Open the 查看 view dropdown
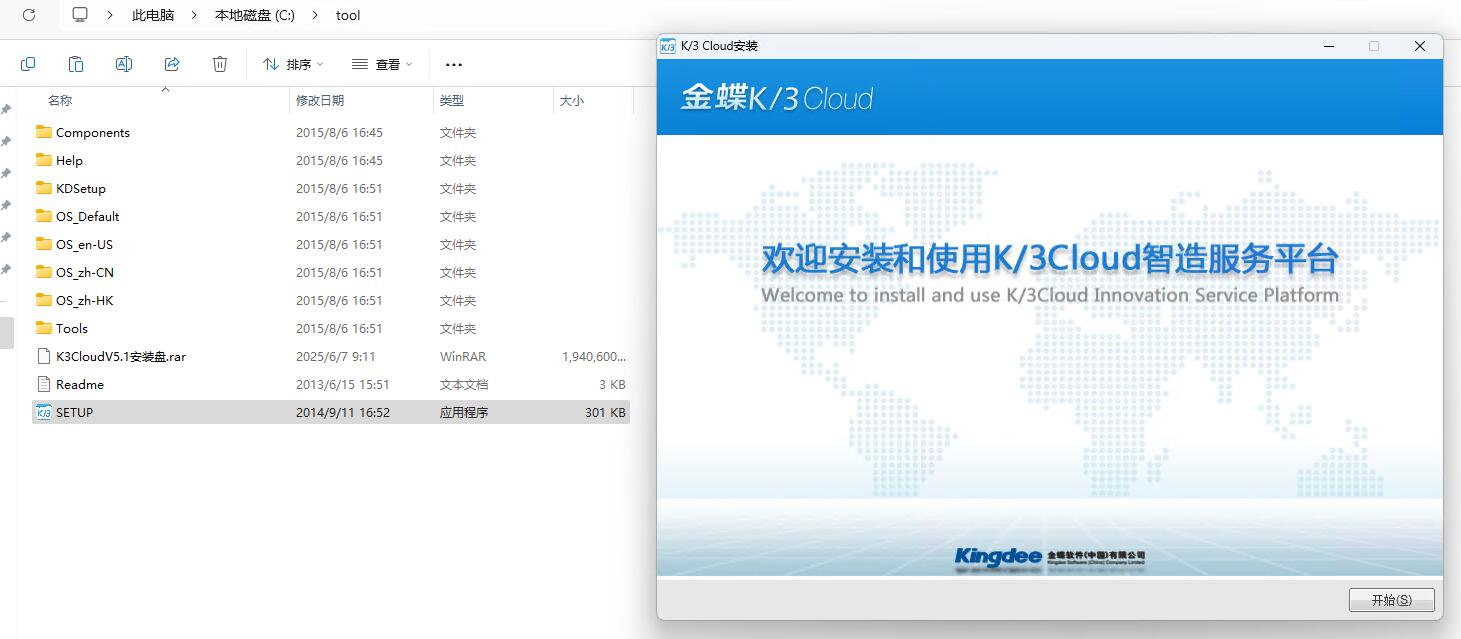Image resolution: width=1461 pixels, height=639 pixels. pos(382,64)
